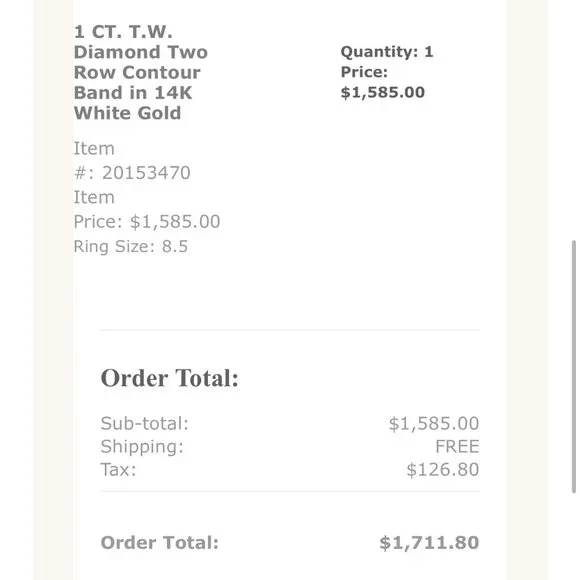The image size is (580, 580).
Task: Click the bold Order Total: label at bottom
Action: pos(159,543)
